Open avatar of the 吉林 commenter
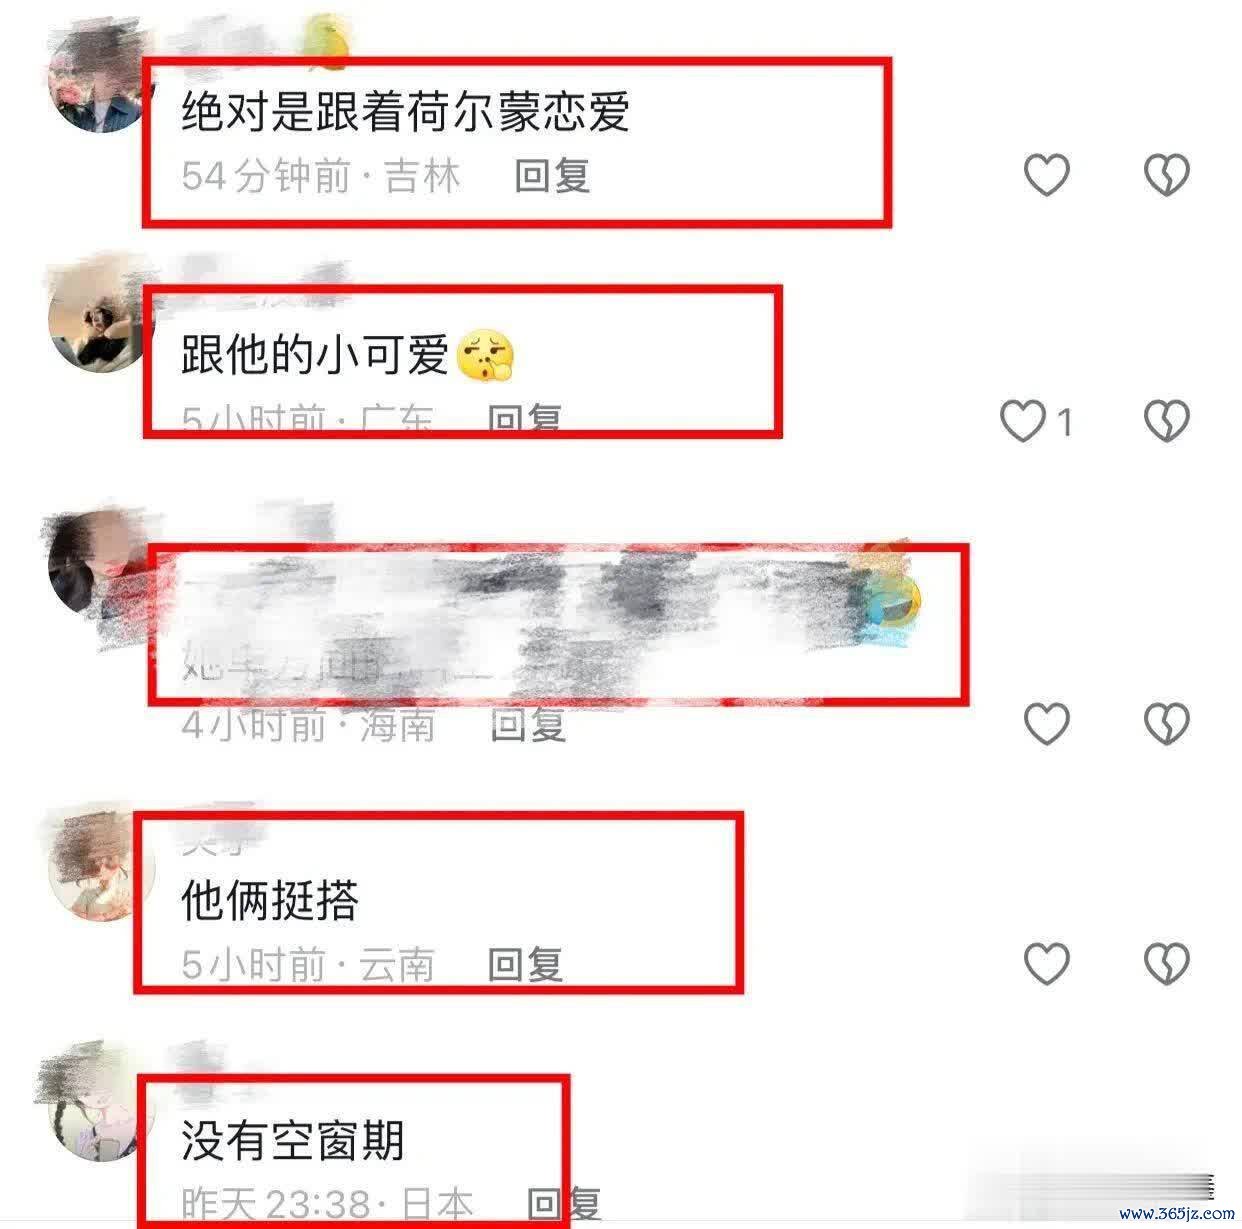 coord(101,80)
